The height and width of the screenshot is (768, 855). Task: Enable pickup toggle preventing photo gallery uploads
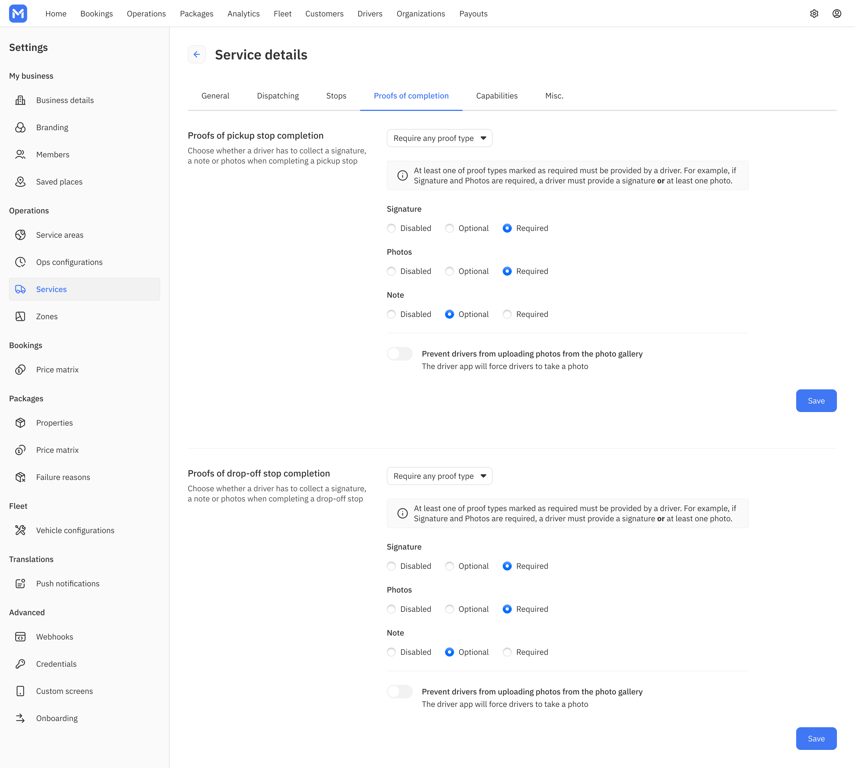click(x=400, y=354)
